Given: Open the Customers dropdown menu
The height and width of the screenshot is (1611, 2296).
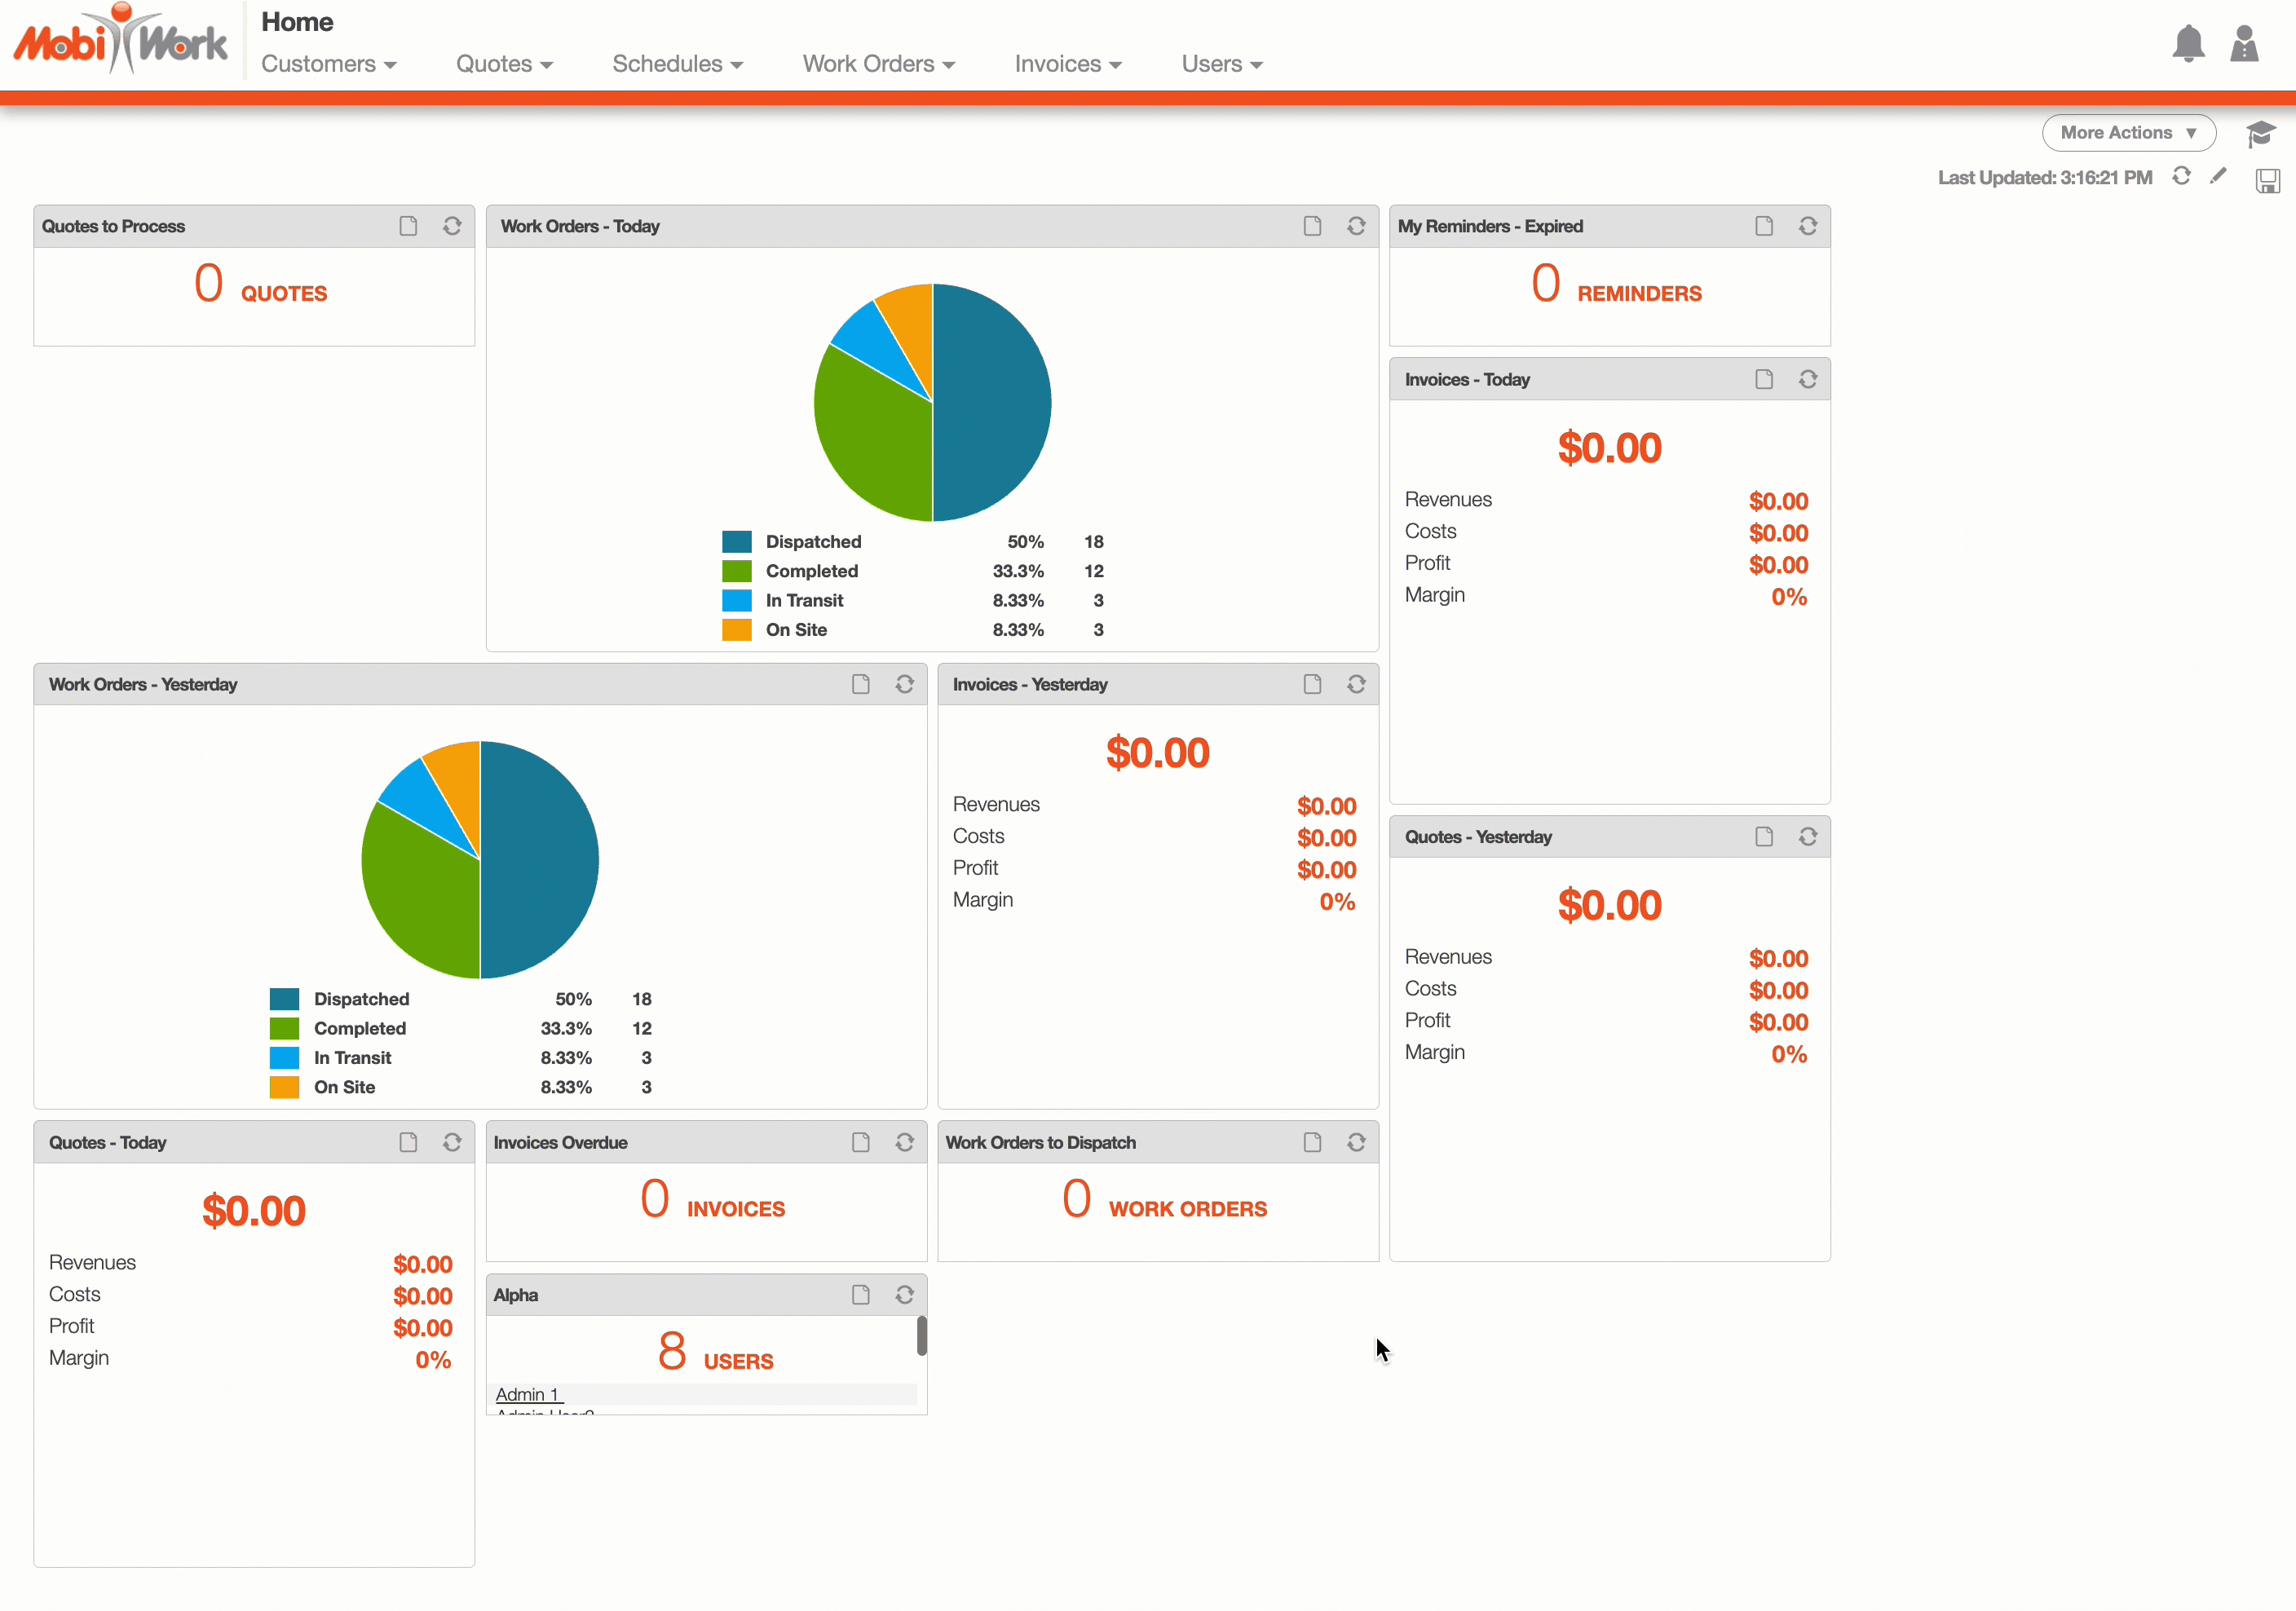Looking at the screenshot, I should [328, 64].
